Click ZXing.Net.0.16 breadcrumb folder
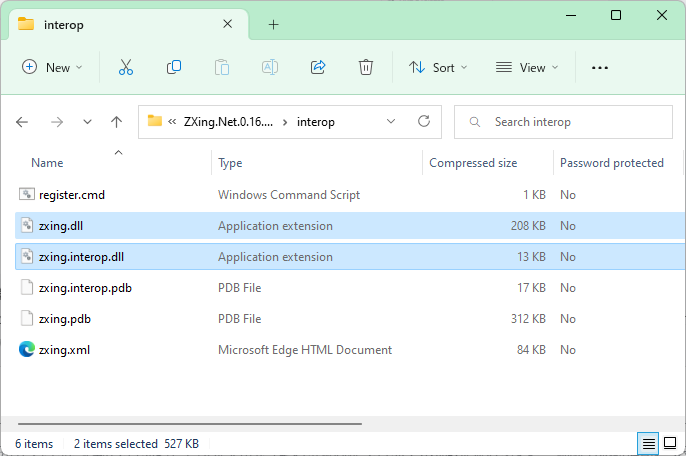The image size is (686, 456). click(x=228, y=122)
